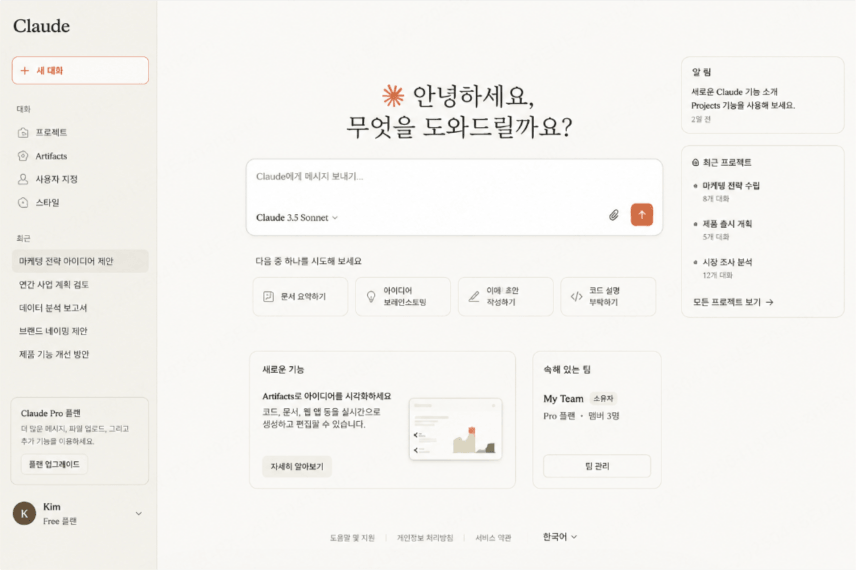Open the 개인정보 처리방침 footer link
The height and width of the screenshot is (570, 856).
[x=425, y=538]
